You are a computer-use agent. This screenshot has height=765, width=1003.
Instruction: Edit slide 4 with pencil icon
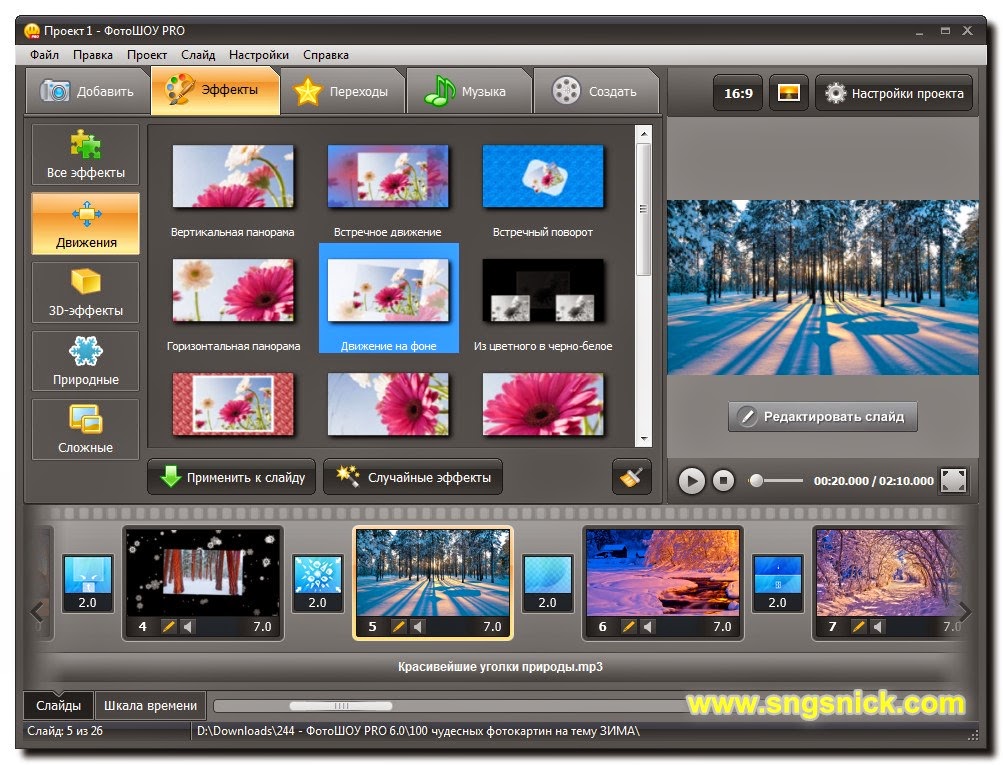pyautogui.click(x=168, y=627)
